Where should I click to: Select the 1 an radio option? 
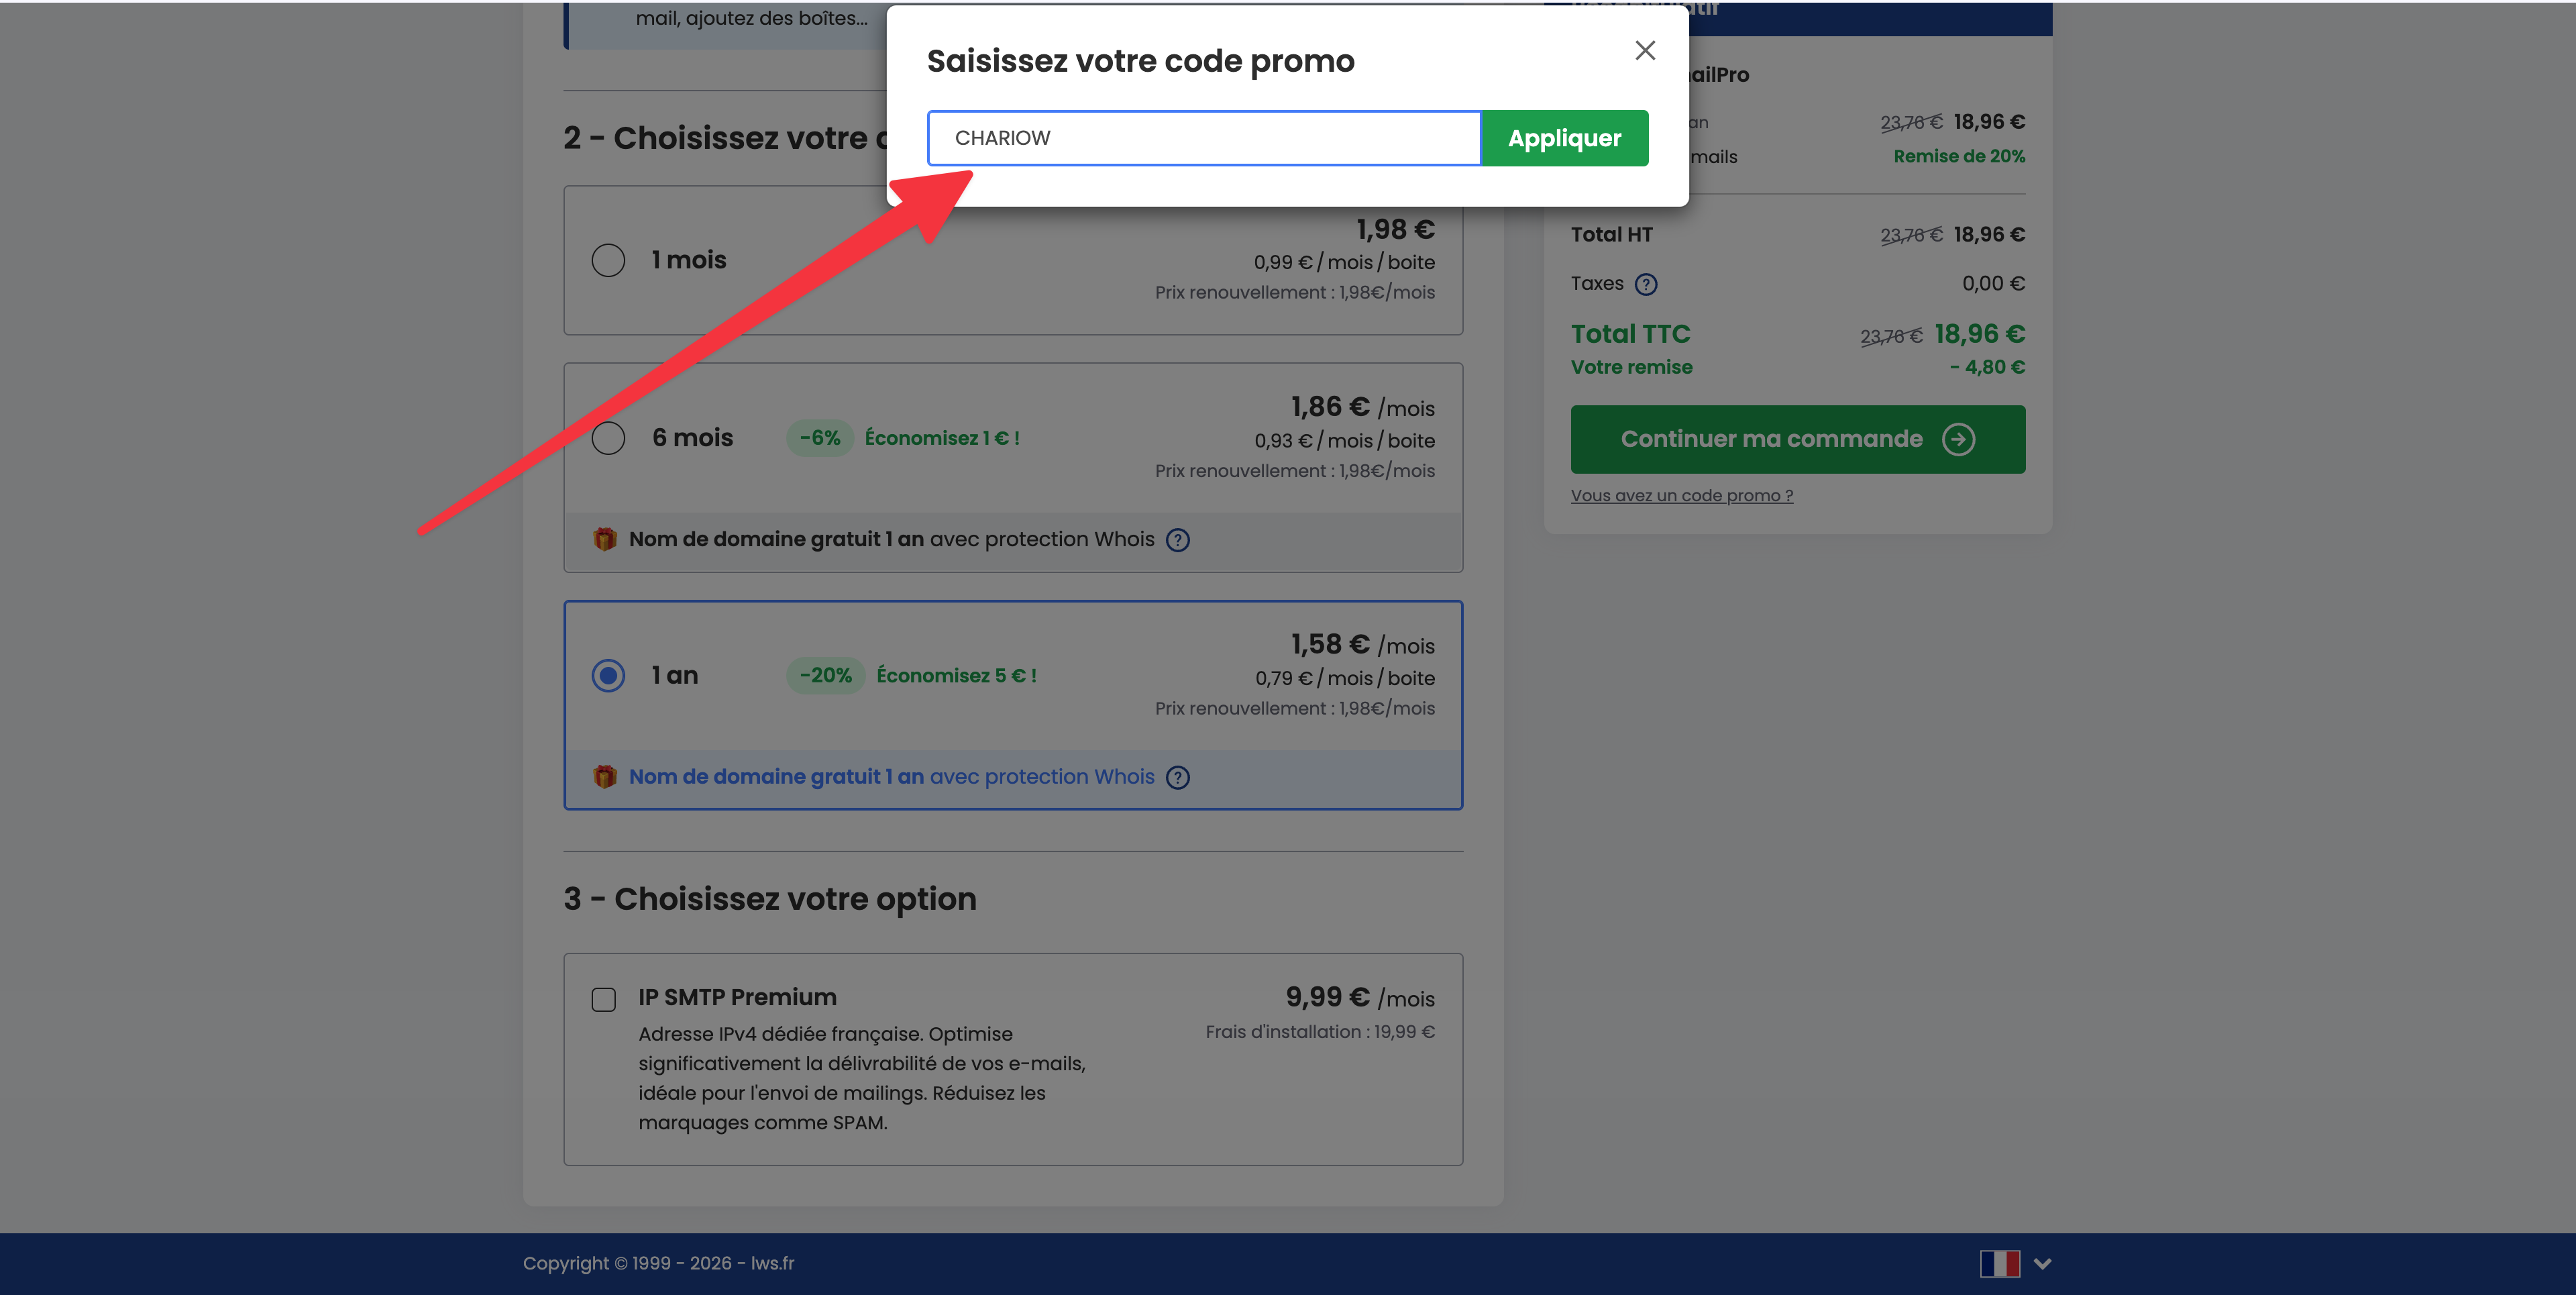[608, 675]
